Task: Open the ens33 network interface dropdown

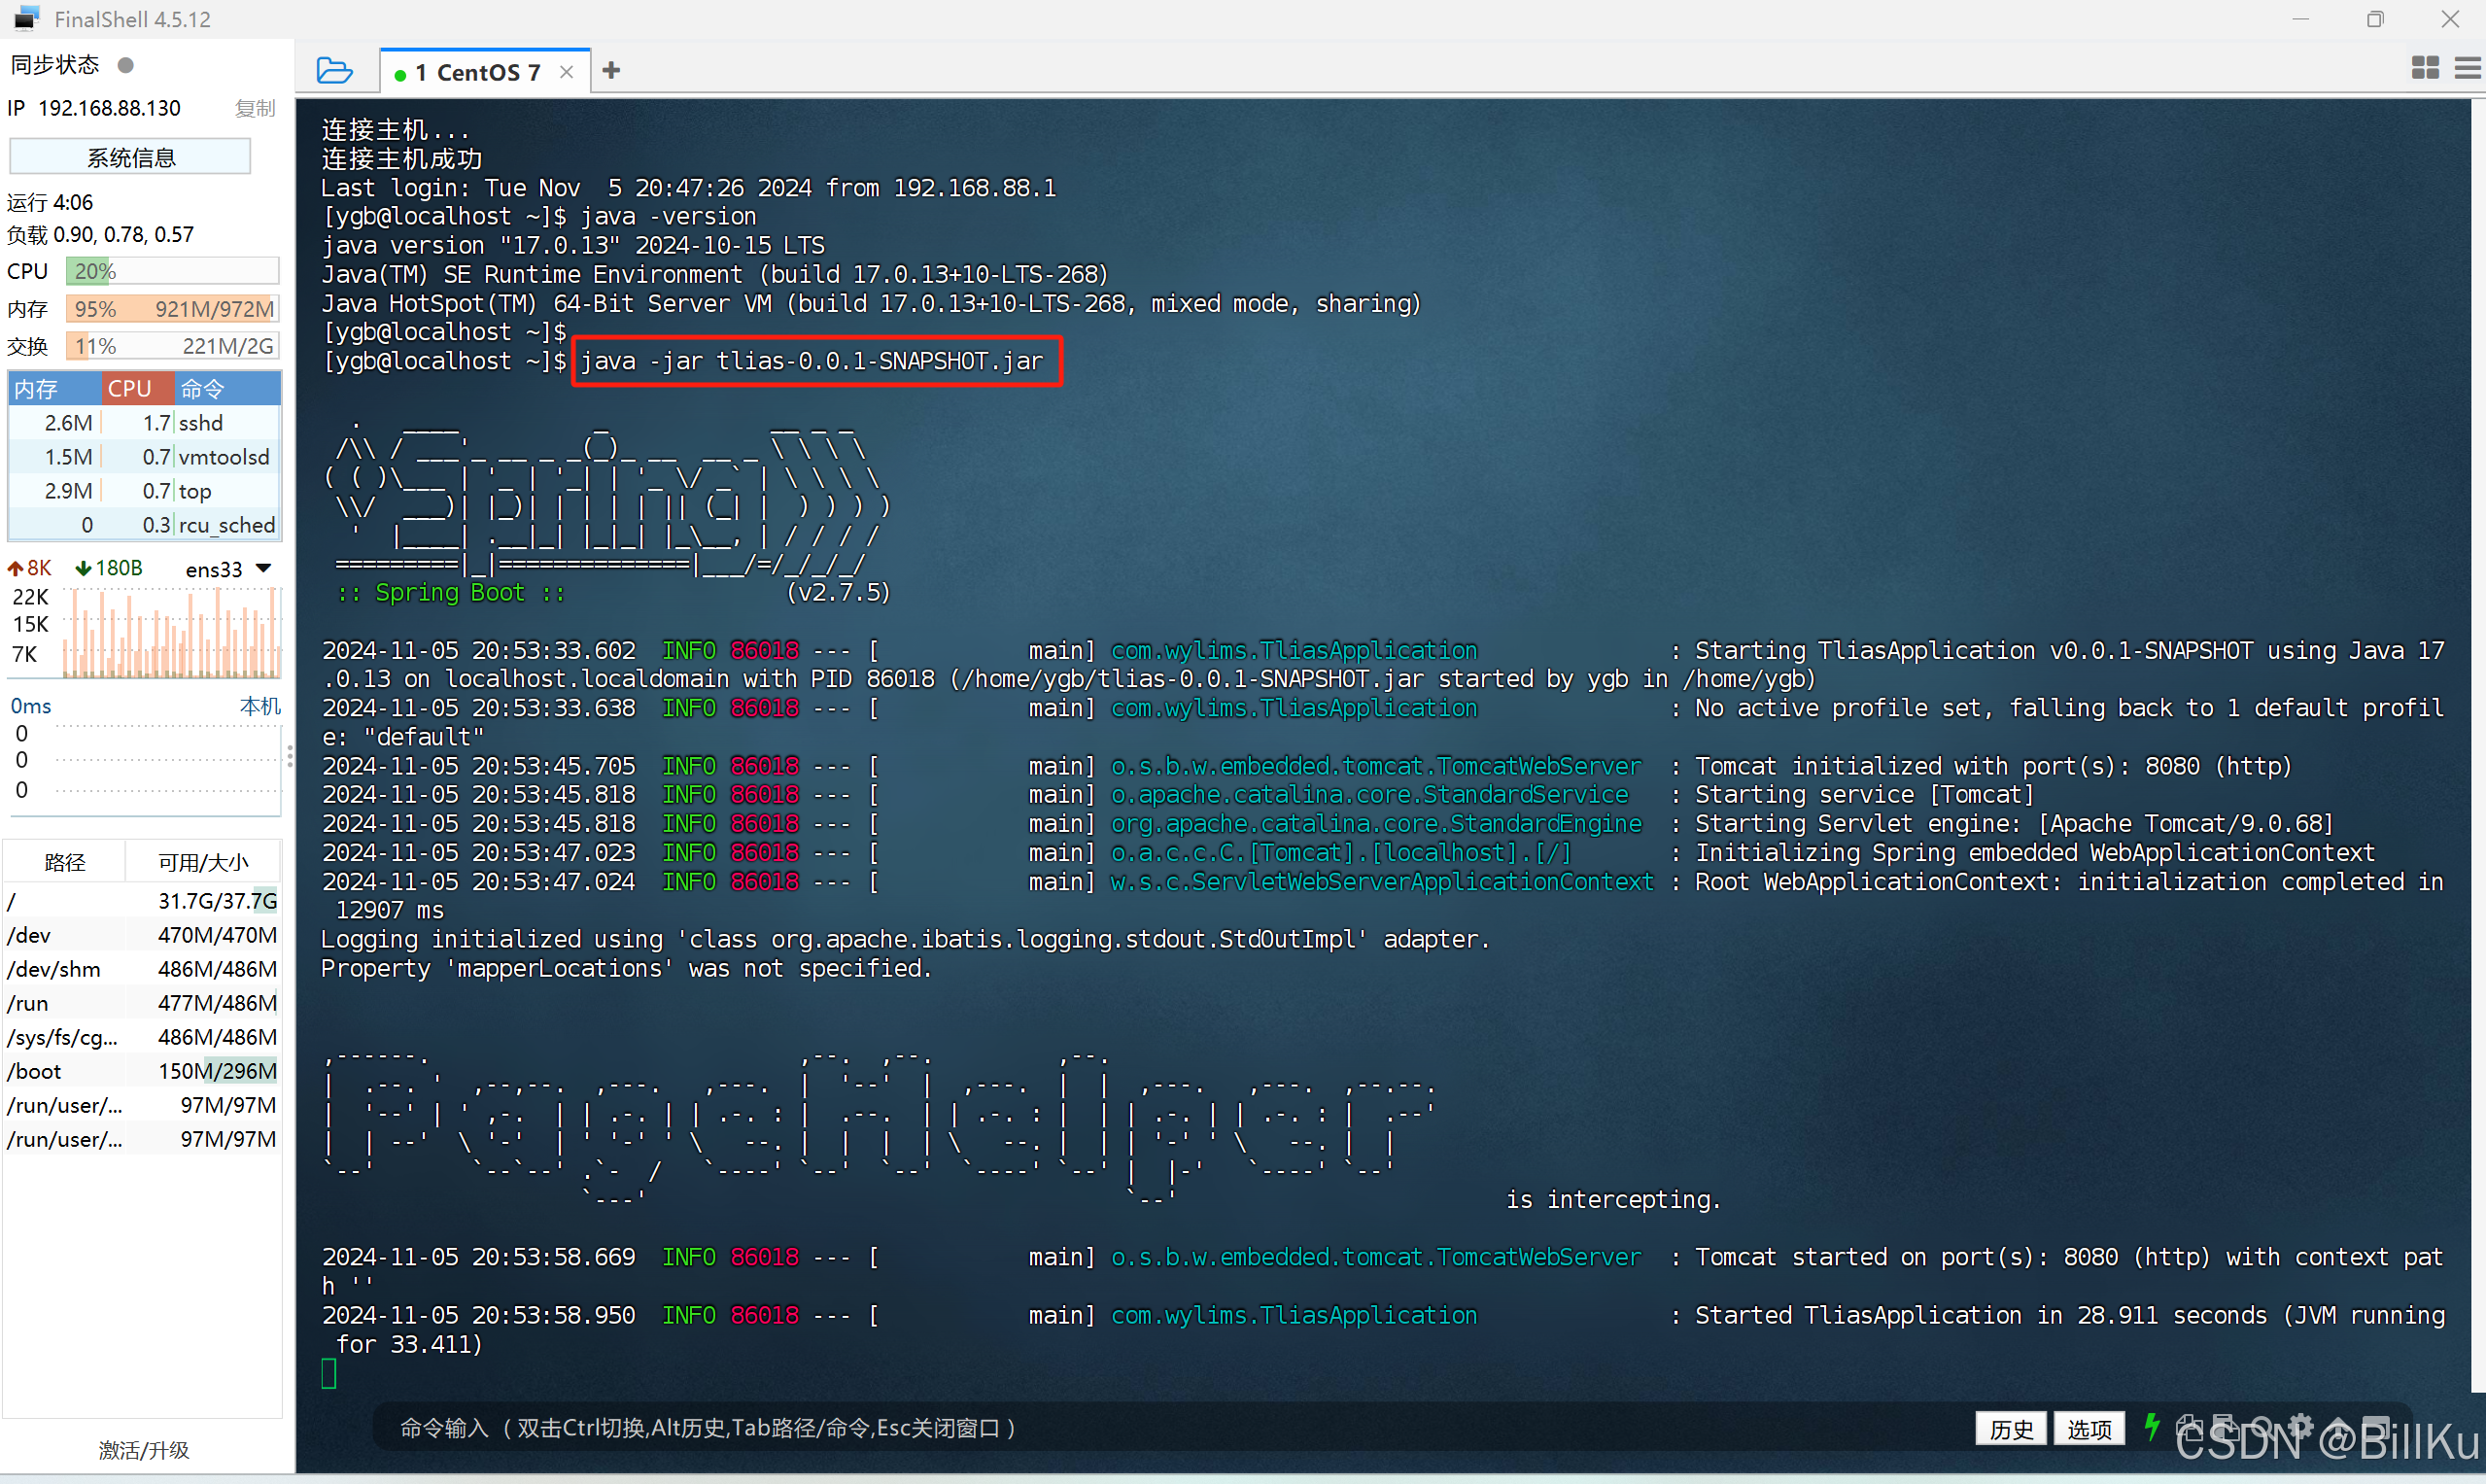Action: click(x=229, y=569)
